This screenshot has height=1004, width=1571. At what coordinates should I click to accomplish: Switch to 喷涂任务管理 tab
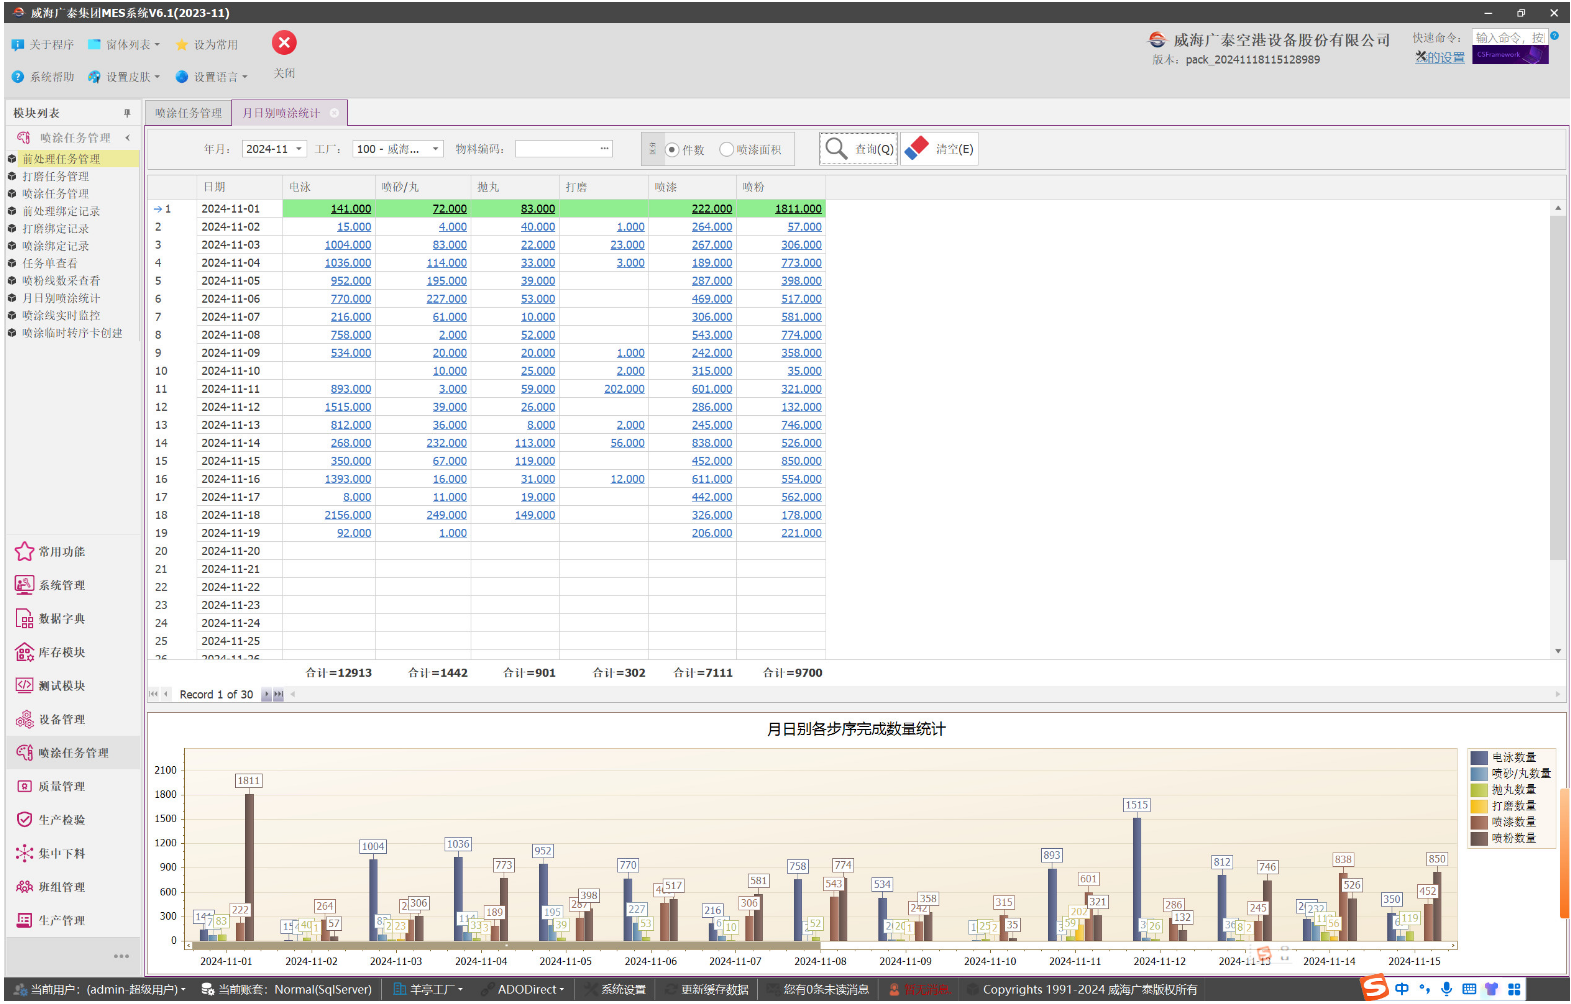(x=188, y=113)
